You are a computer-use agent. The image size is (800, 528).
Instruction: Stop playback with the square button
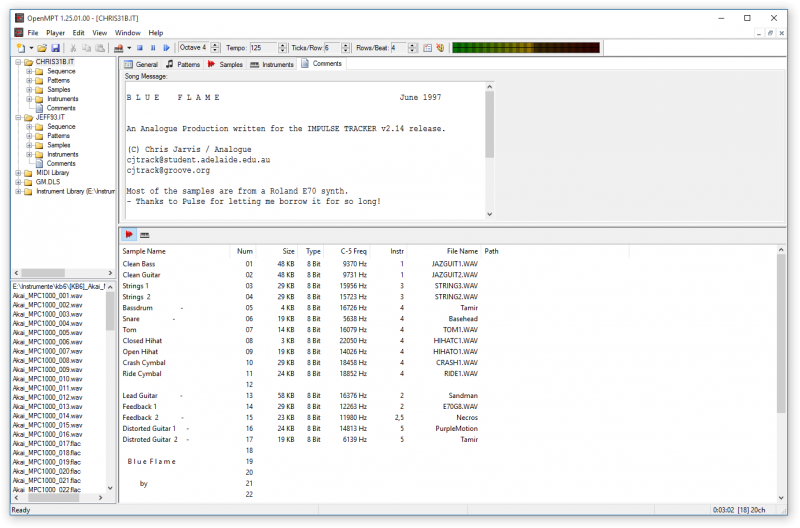[x=140, y=48]
